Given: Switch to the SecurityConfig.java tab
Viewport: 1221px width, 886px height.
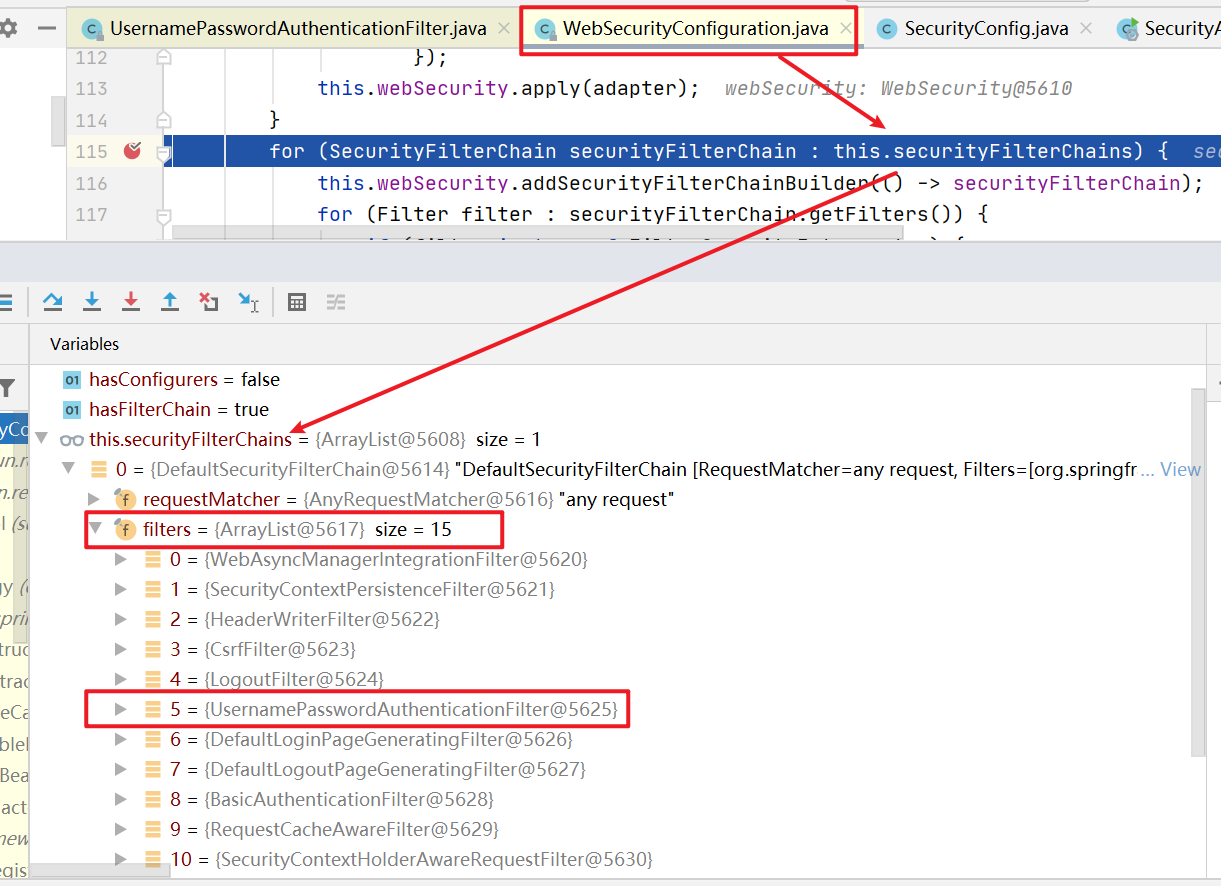Looking at the screenshot, I should [x=985, y=28].
